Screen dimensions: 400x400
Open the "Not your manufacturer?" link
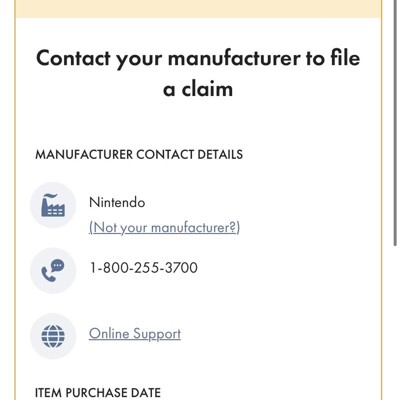tap(164, 228)
